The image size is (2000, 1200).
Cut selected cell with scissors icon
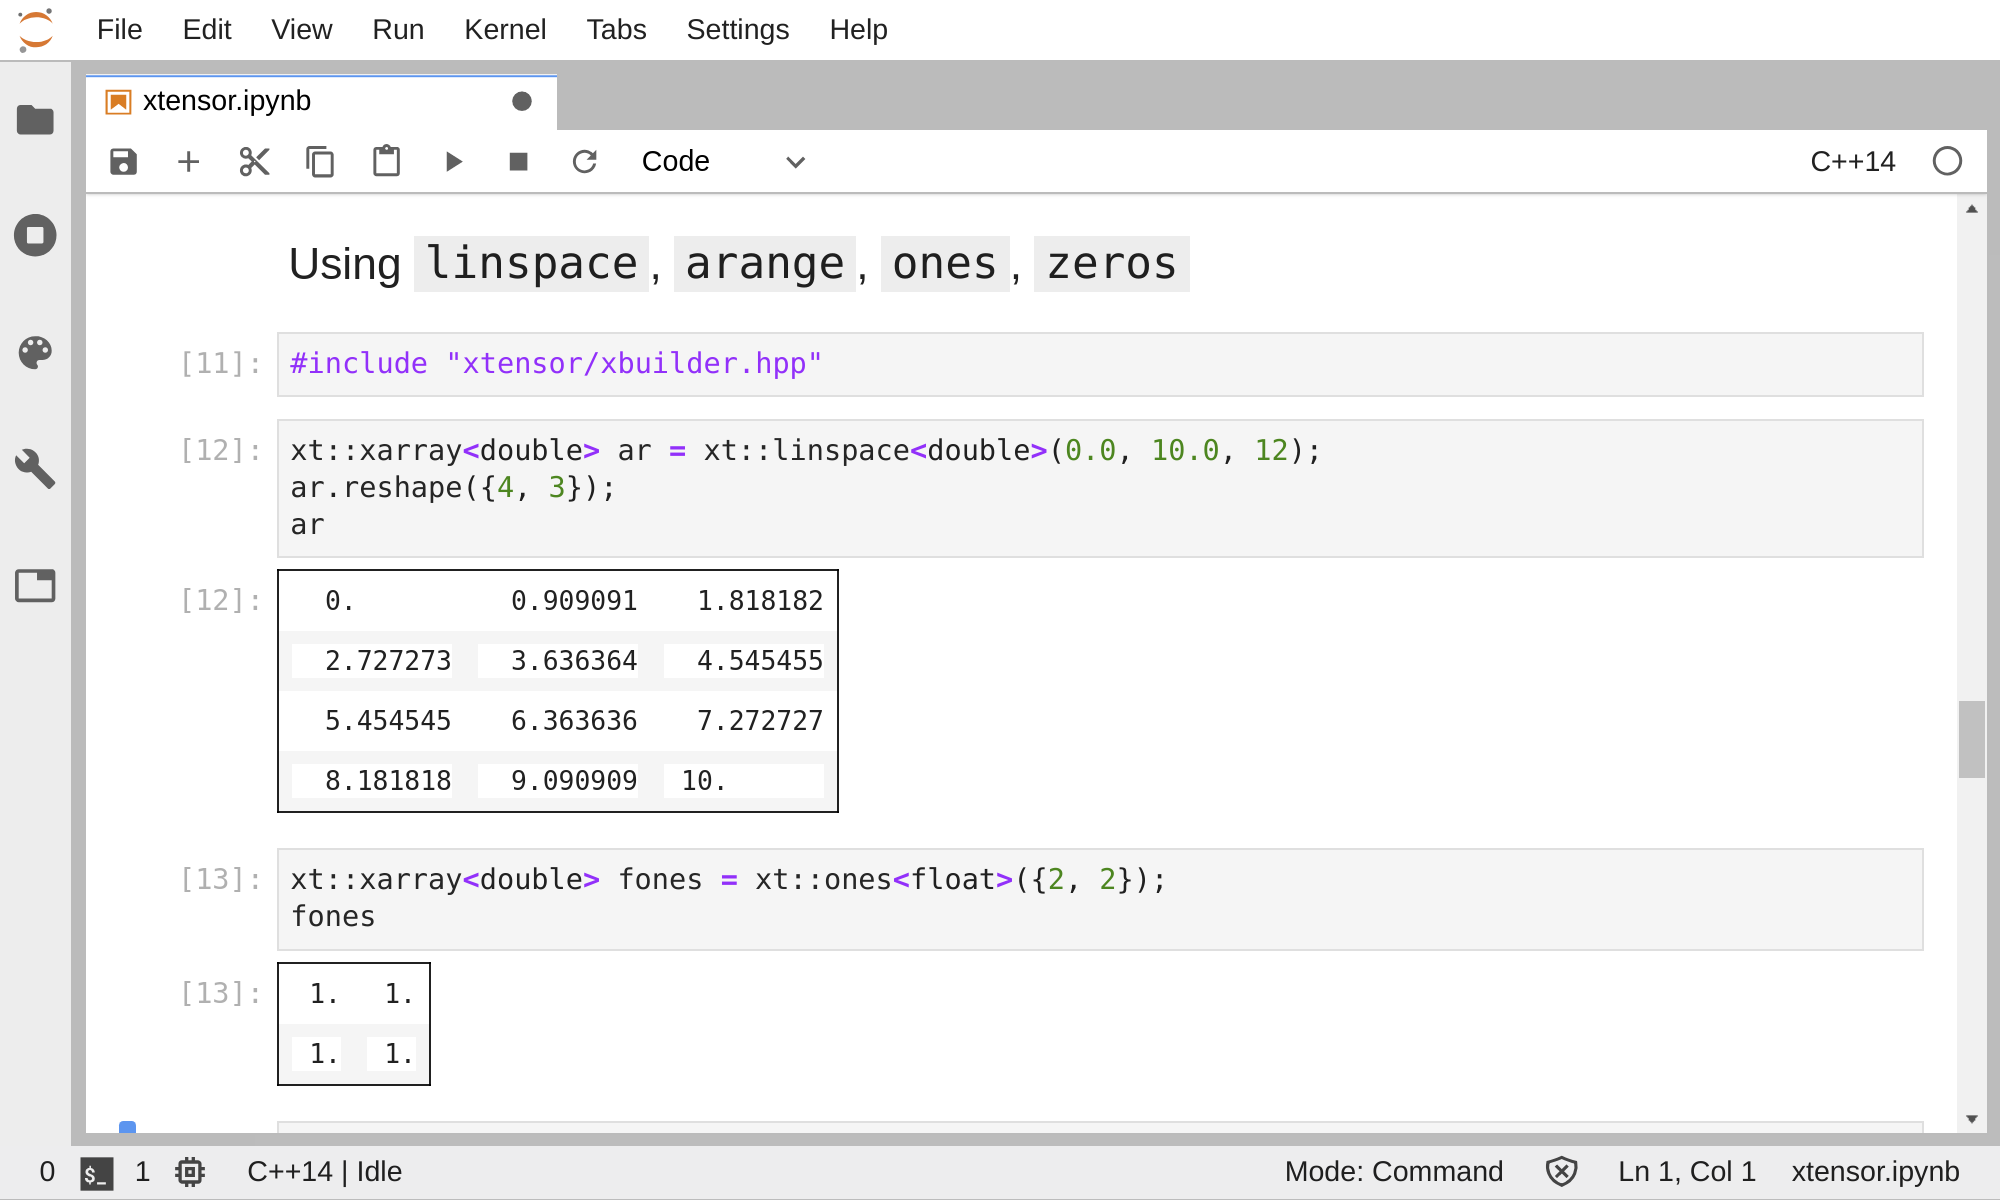pos(254,162)
